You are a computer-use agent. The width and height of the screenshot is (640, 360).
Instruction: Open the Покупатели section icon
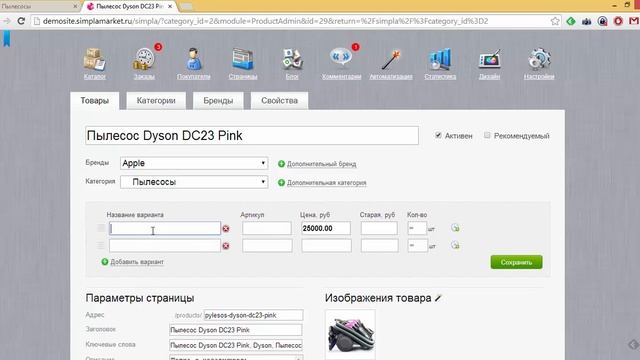193,59
